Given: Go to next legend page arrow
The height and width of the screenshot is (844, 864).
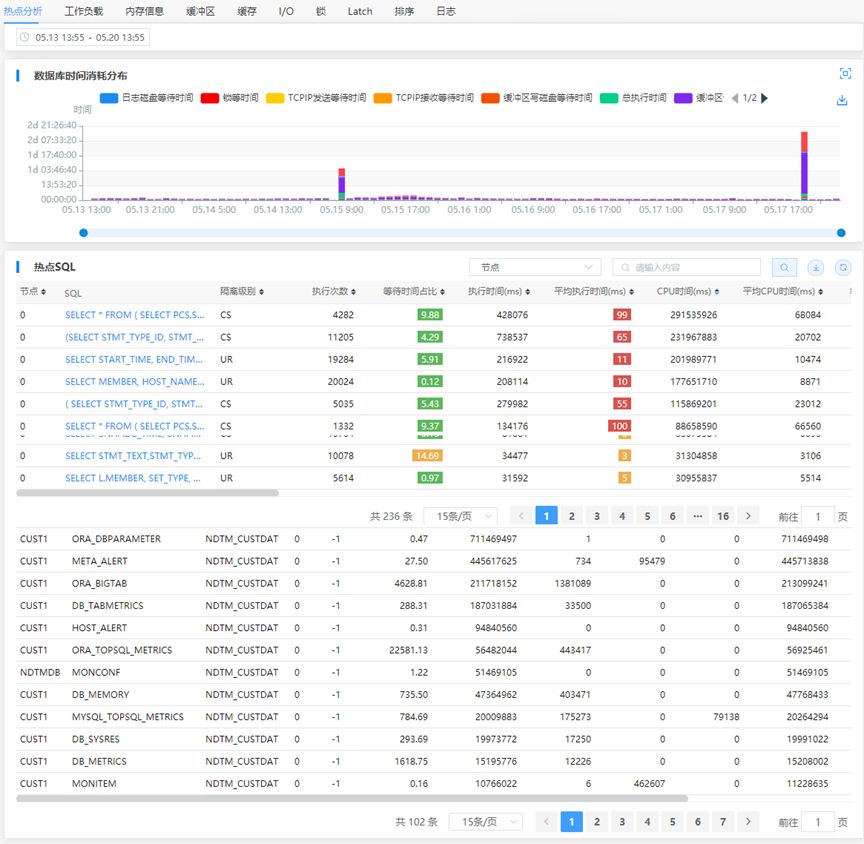Looking at the screenshot, I should pyautogui.click(x=764, y=98).
